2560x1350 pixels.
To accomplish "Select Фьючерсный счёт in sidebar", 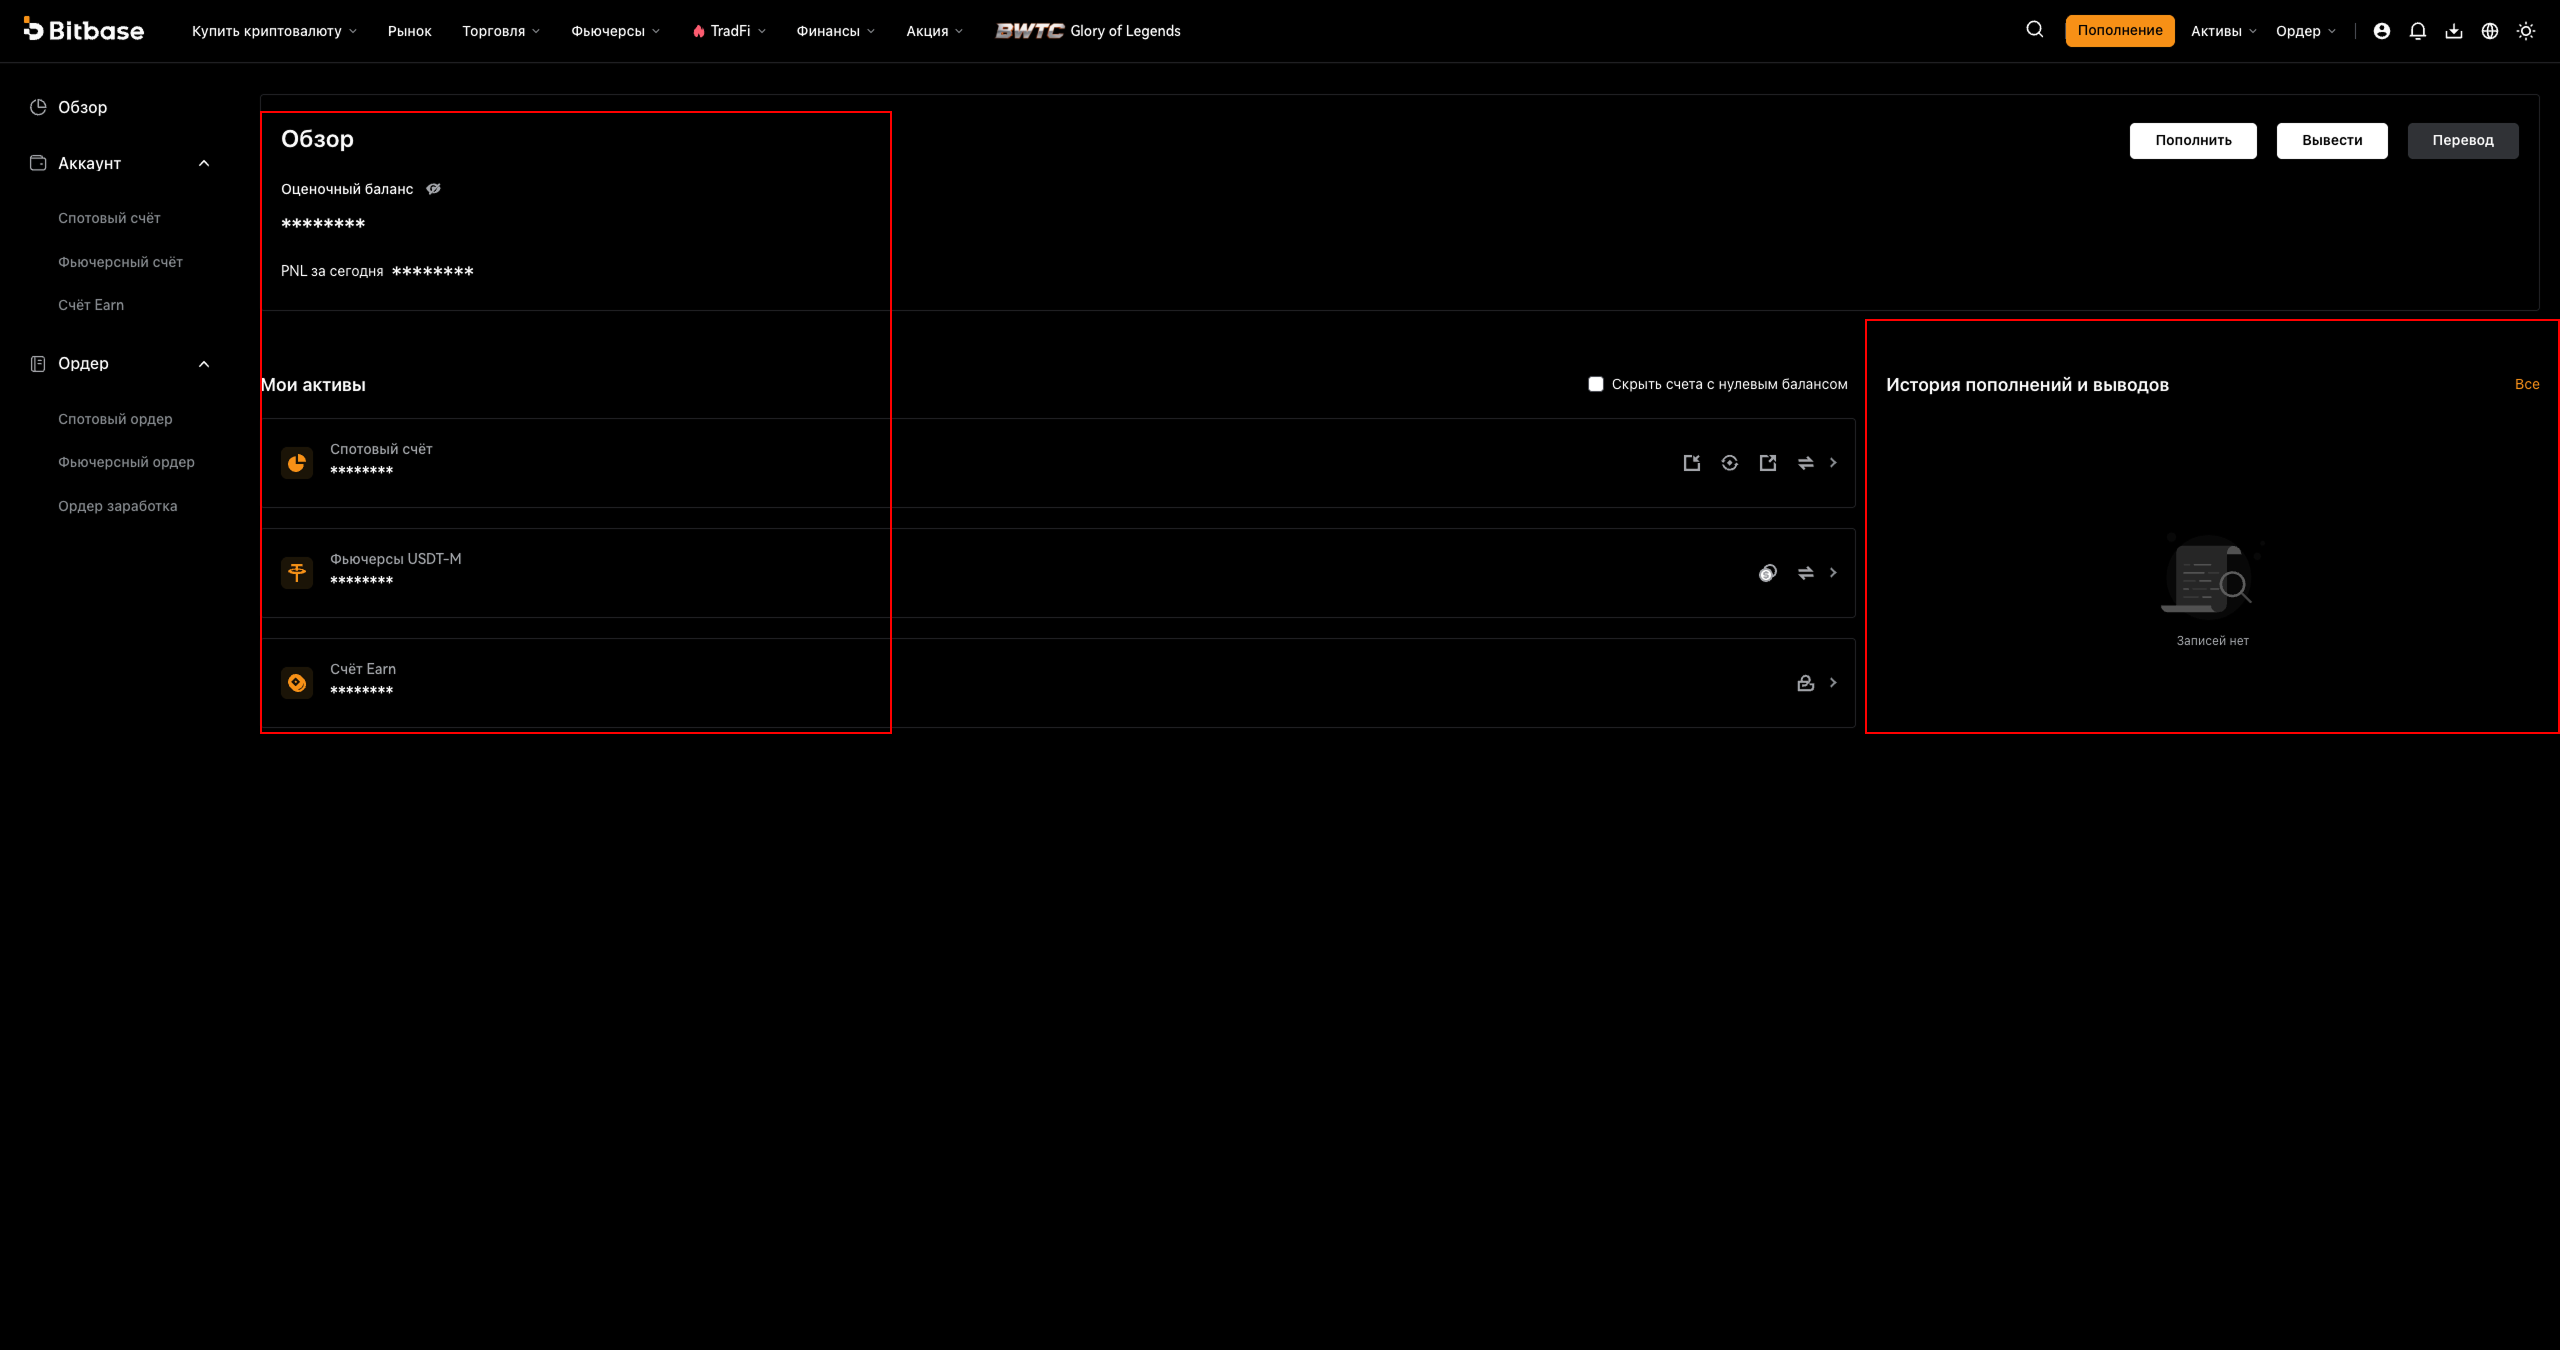I will coord(120,262).
